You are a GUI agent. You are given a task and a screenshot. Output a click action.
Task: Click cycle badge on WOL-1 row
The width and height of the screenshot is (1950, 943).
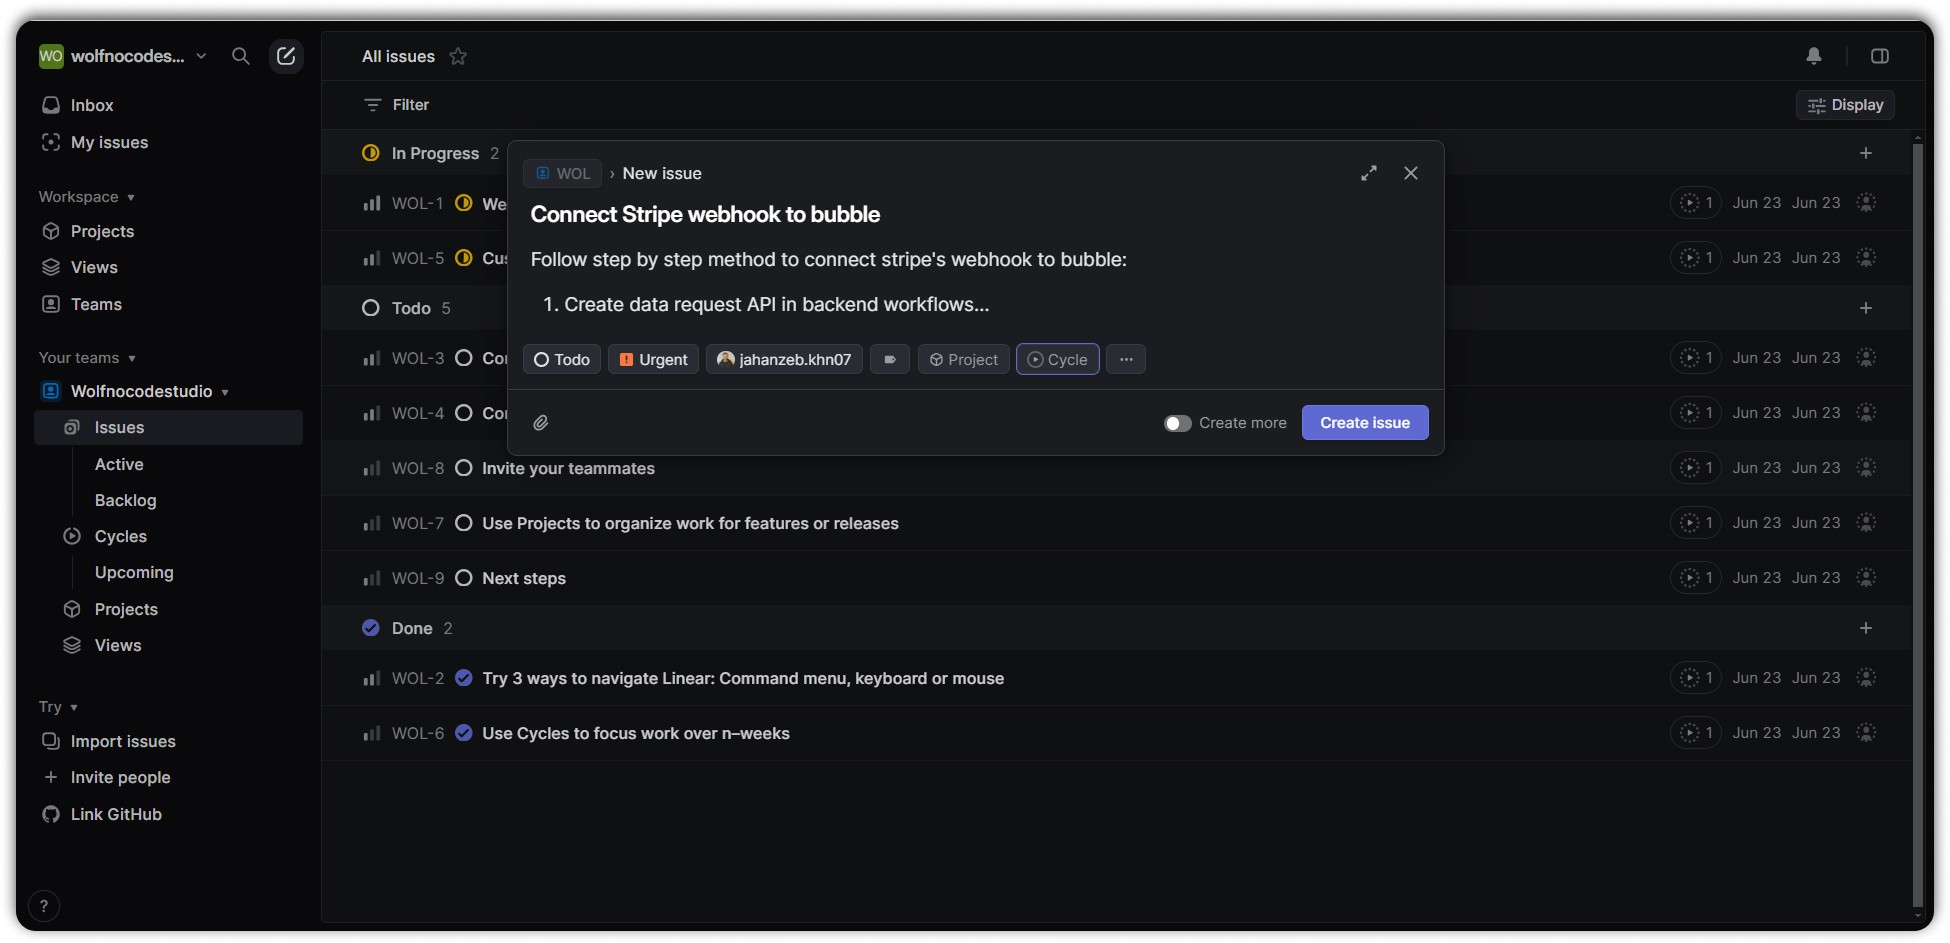pyautogui.click(x=1696, y=203)
